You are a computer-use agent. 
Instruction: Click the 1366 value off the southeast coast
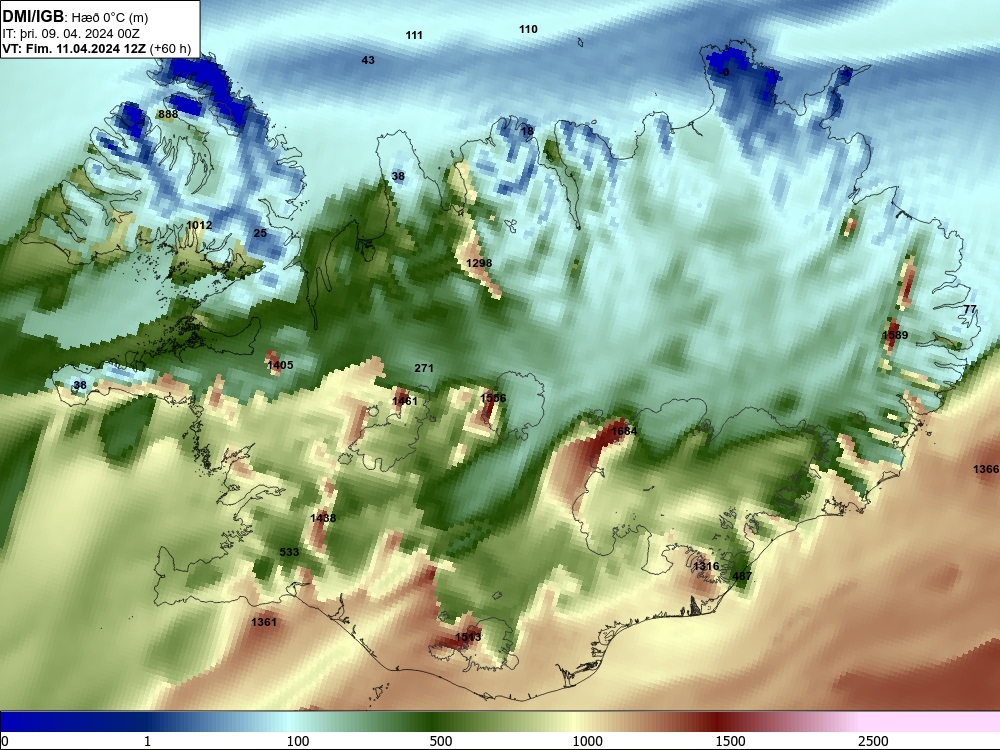coord(986,469)
